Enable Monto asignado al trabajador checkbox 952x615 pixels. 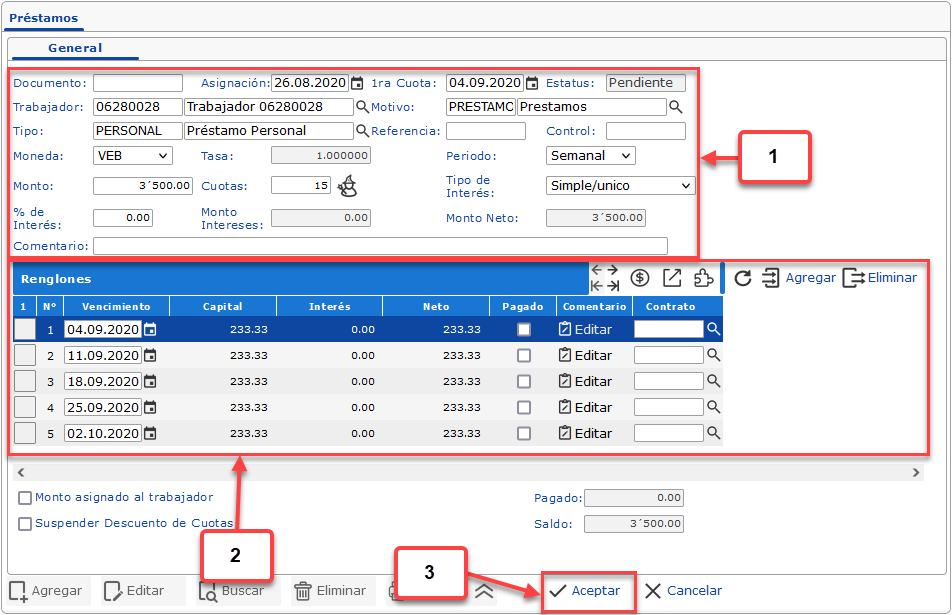tap(25, 498)
